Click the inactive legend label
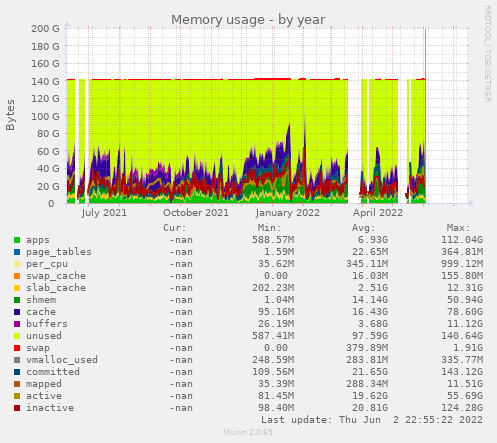497x443 pixels. click(x=50, y=408)
